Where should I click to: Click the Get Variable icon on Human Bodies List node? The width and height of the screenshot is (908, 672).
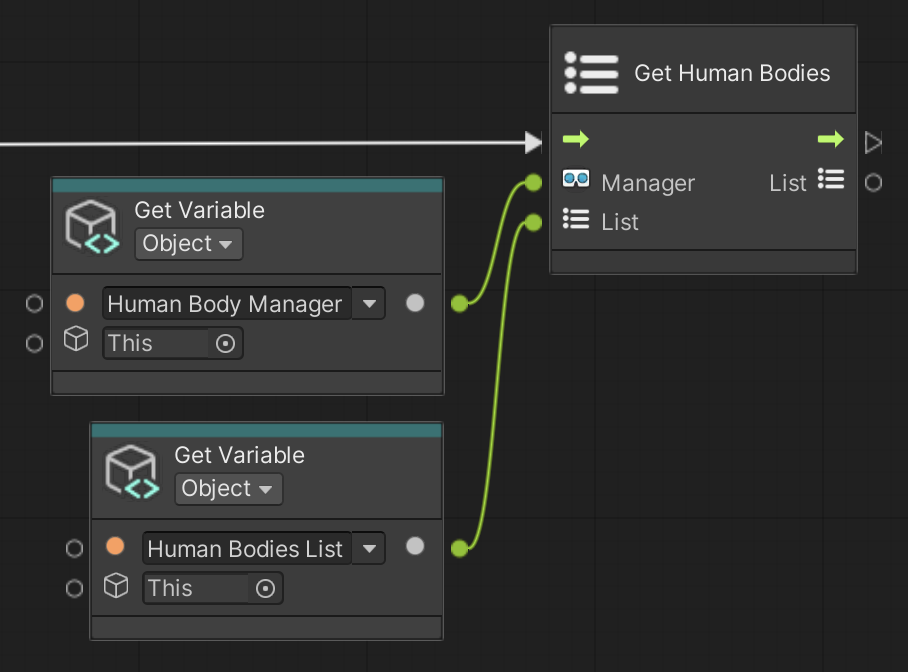[x=131, y=471]
